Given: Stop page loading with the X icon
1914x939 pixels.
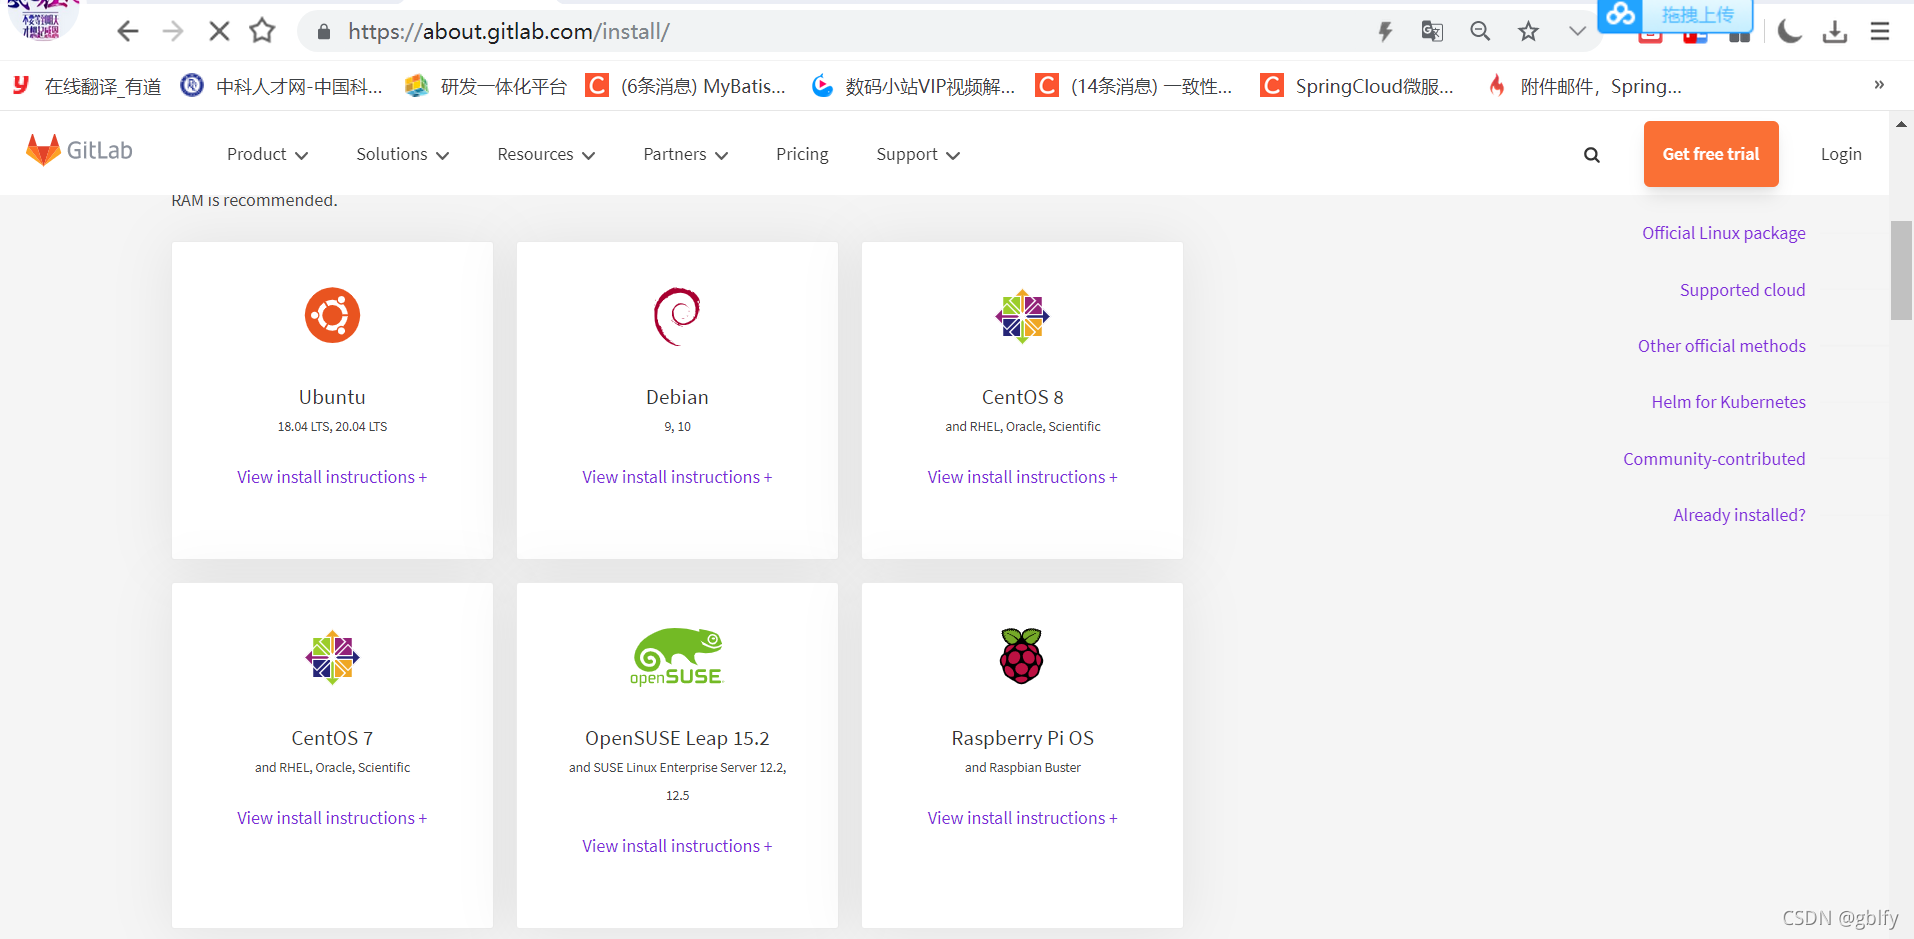Looking at the screenshot, I should (x=219, y=31).
